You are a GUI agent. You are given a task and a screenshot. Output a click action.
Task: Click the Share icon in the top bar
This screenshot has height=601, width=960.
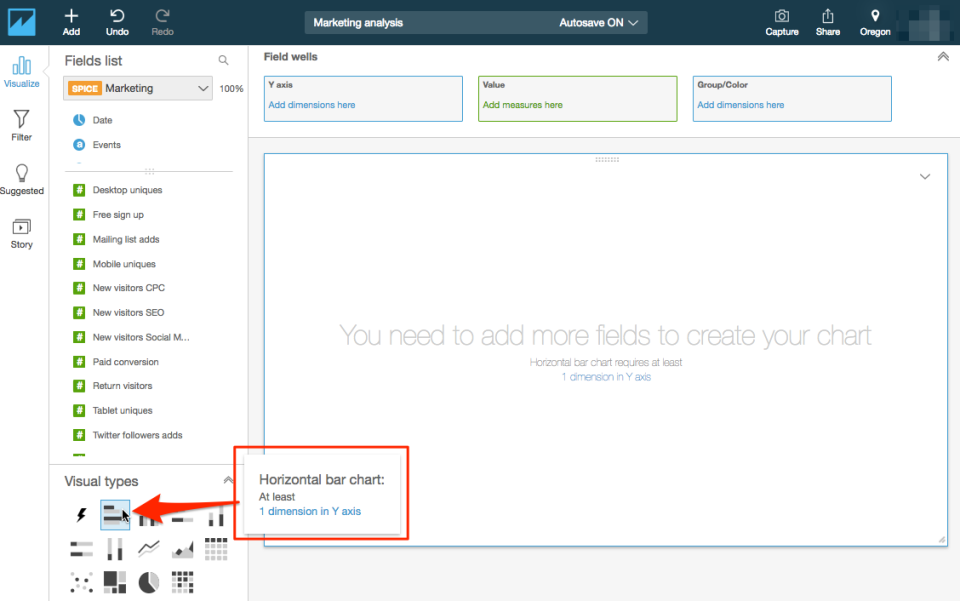pyautogui.click(x=827, y=22)
